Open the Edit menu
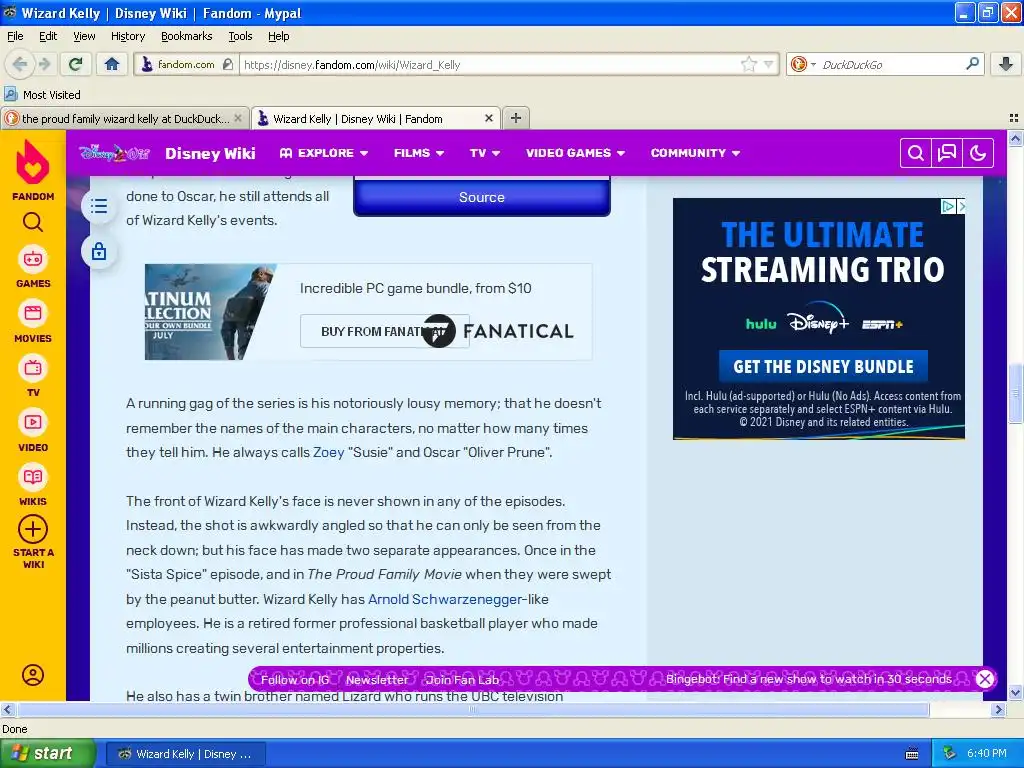 coord(48,36)
